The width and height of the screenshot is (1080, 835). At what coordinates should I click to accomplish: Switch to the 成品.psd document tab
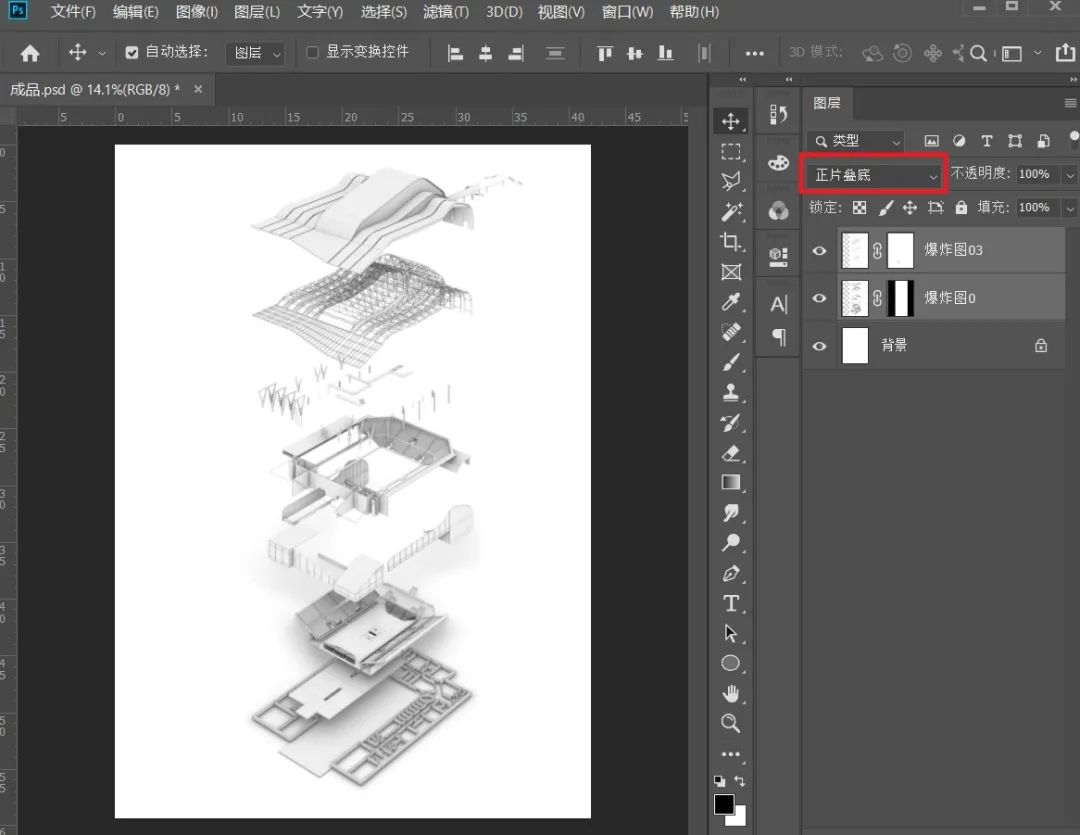coord(95,90)
